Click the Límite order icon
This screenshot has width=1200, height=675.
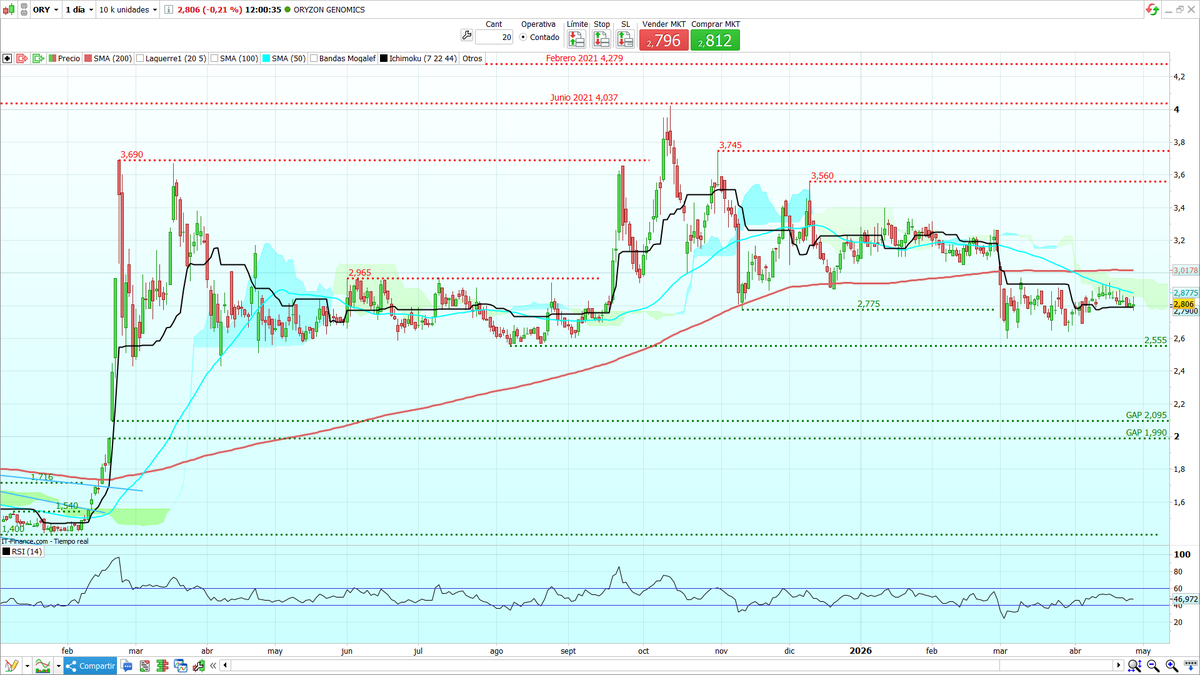577,39
